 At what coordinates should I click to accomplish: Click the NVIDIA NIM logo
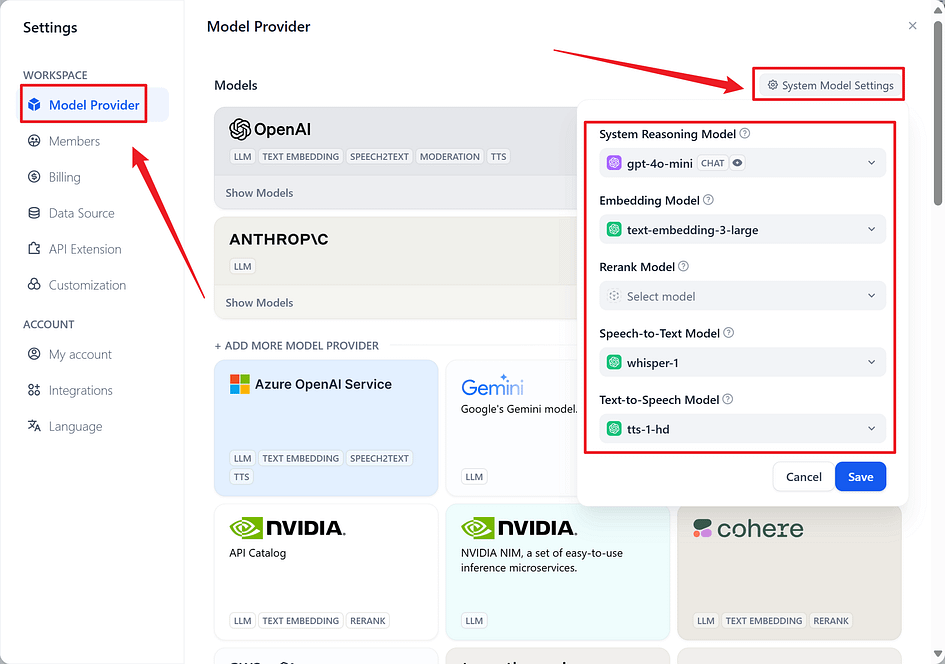tap(518, 528)
